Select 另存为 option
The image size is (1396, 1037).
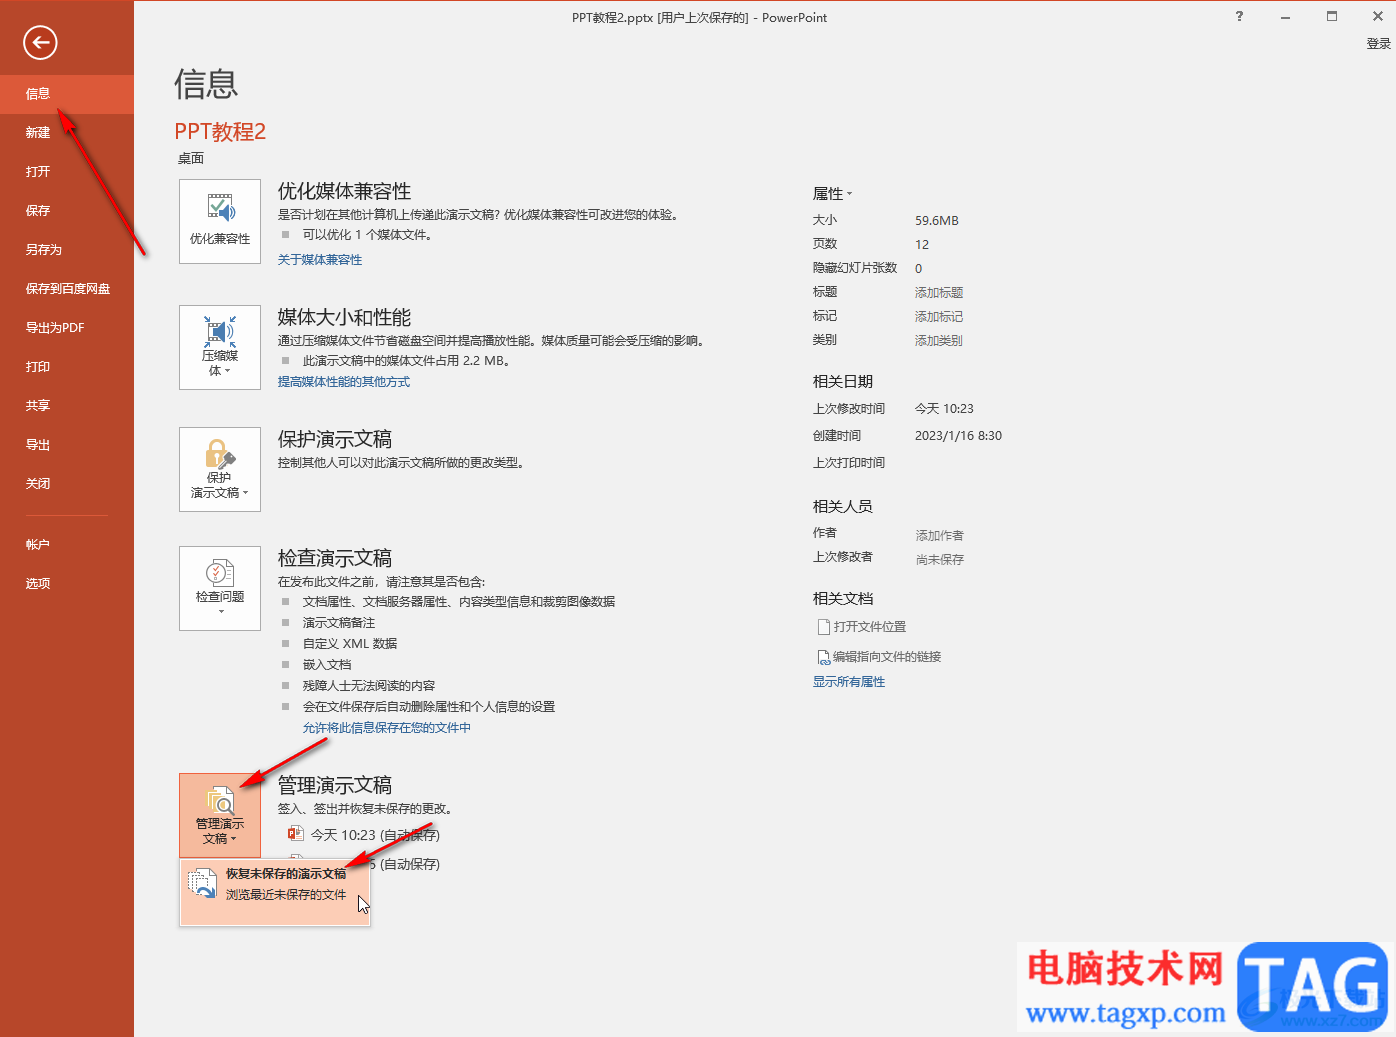(67, 250)
